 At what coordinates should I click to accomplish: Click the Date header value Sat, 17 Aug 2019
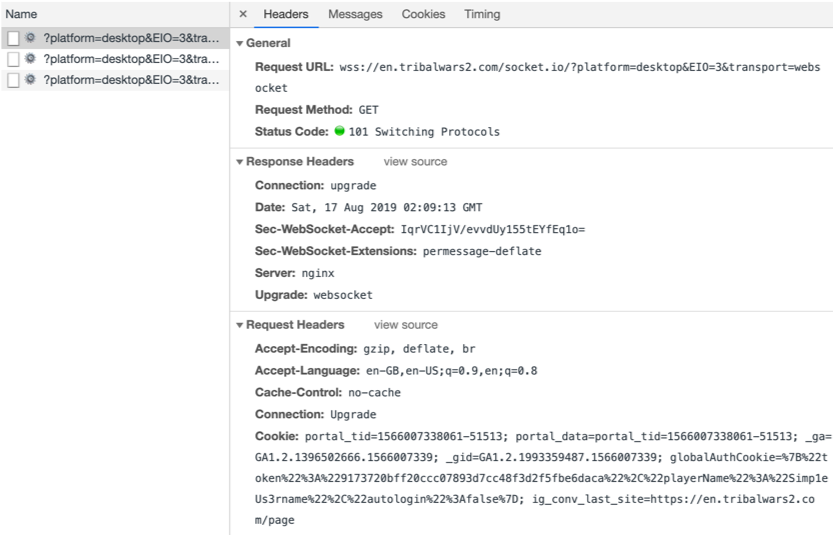[387, 207]
